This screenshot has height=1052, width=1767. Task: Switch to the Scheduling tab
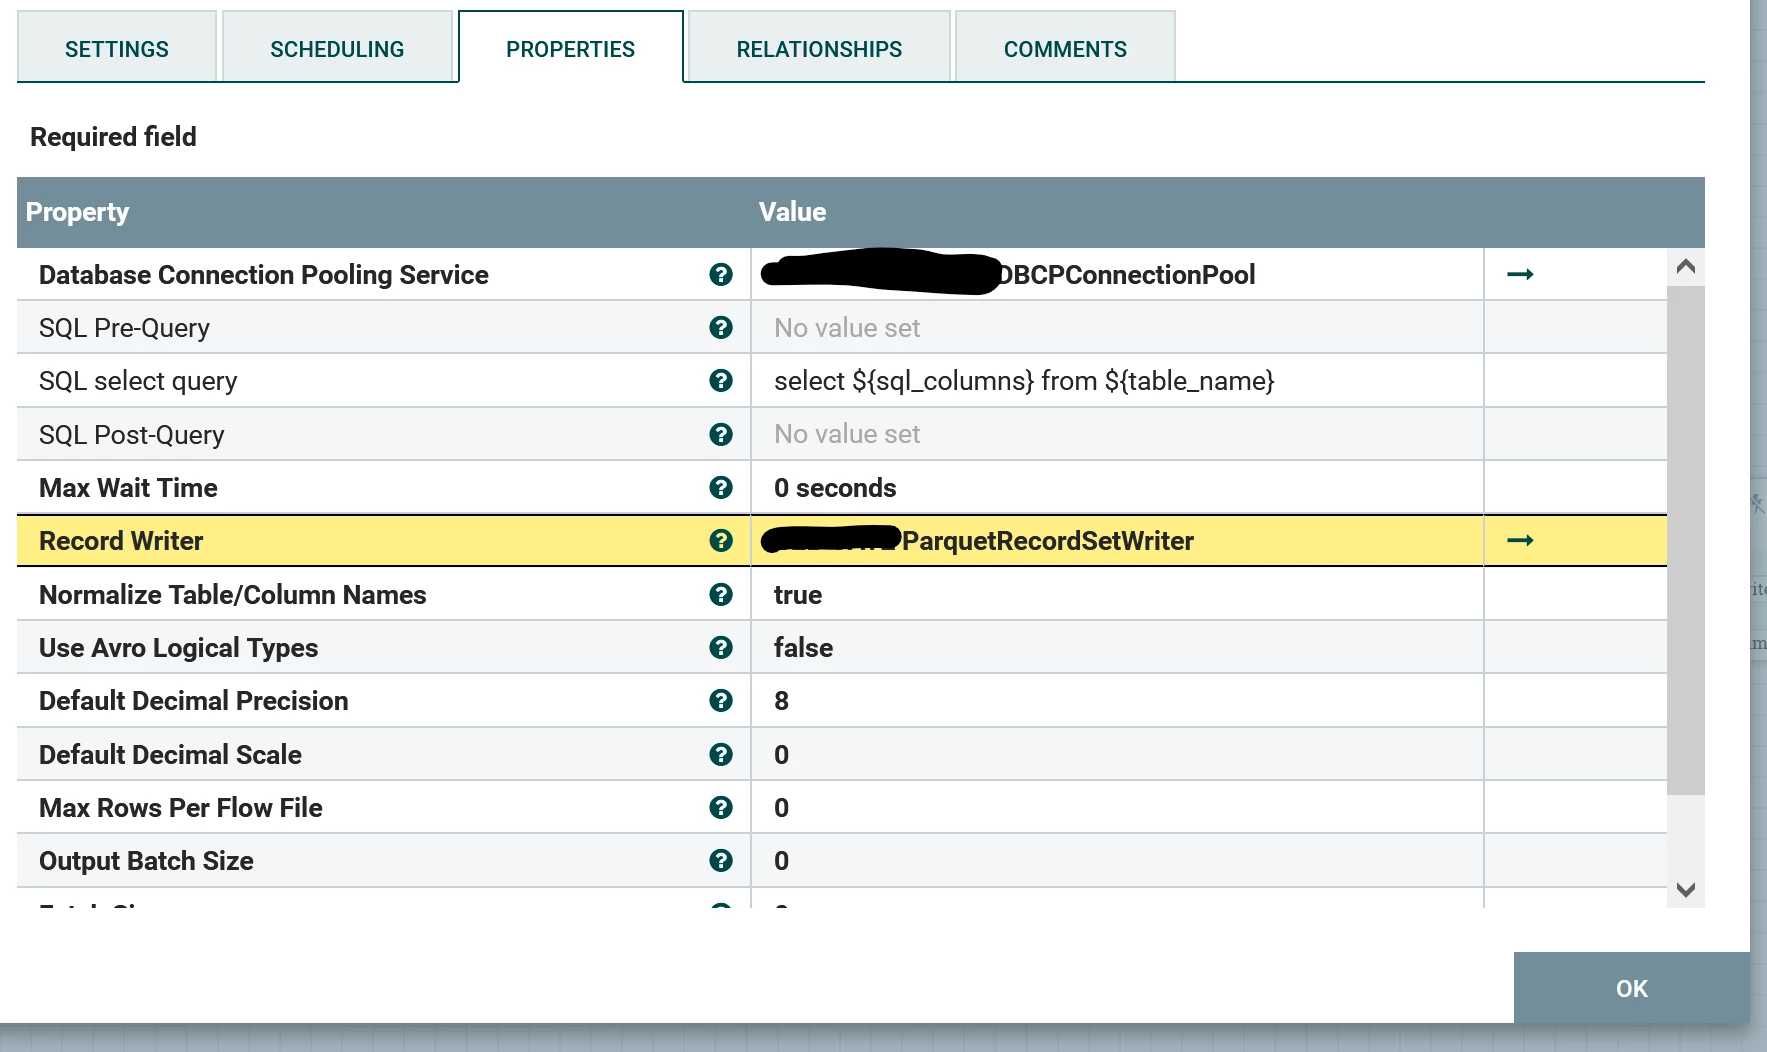pos(337,48)
